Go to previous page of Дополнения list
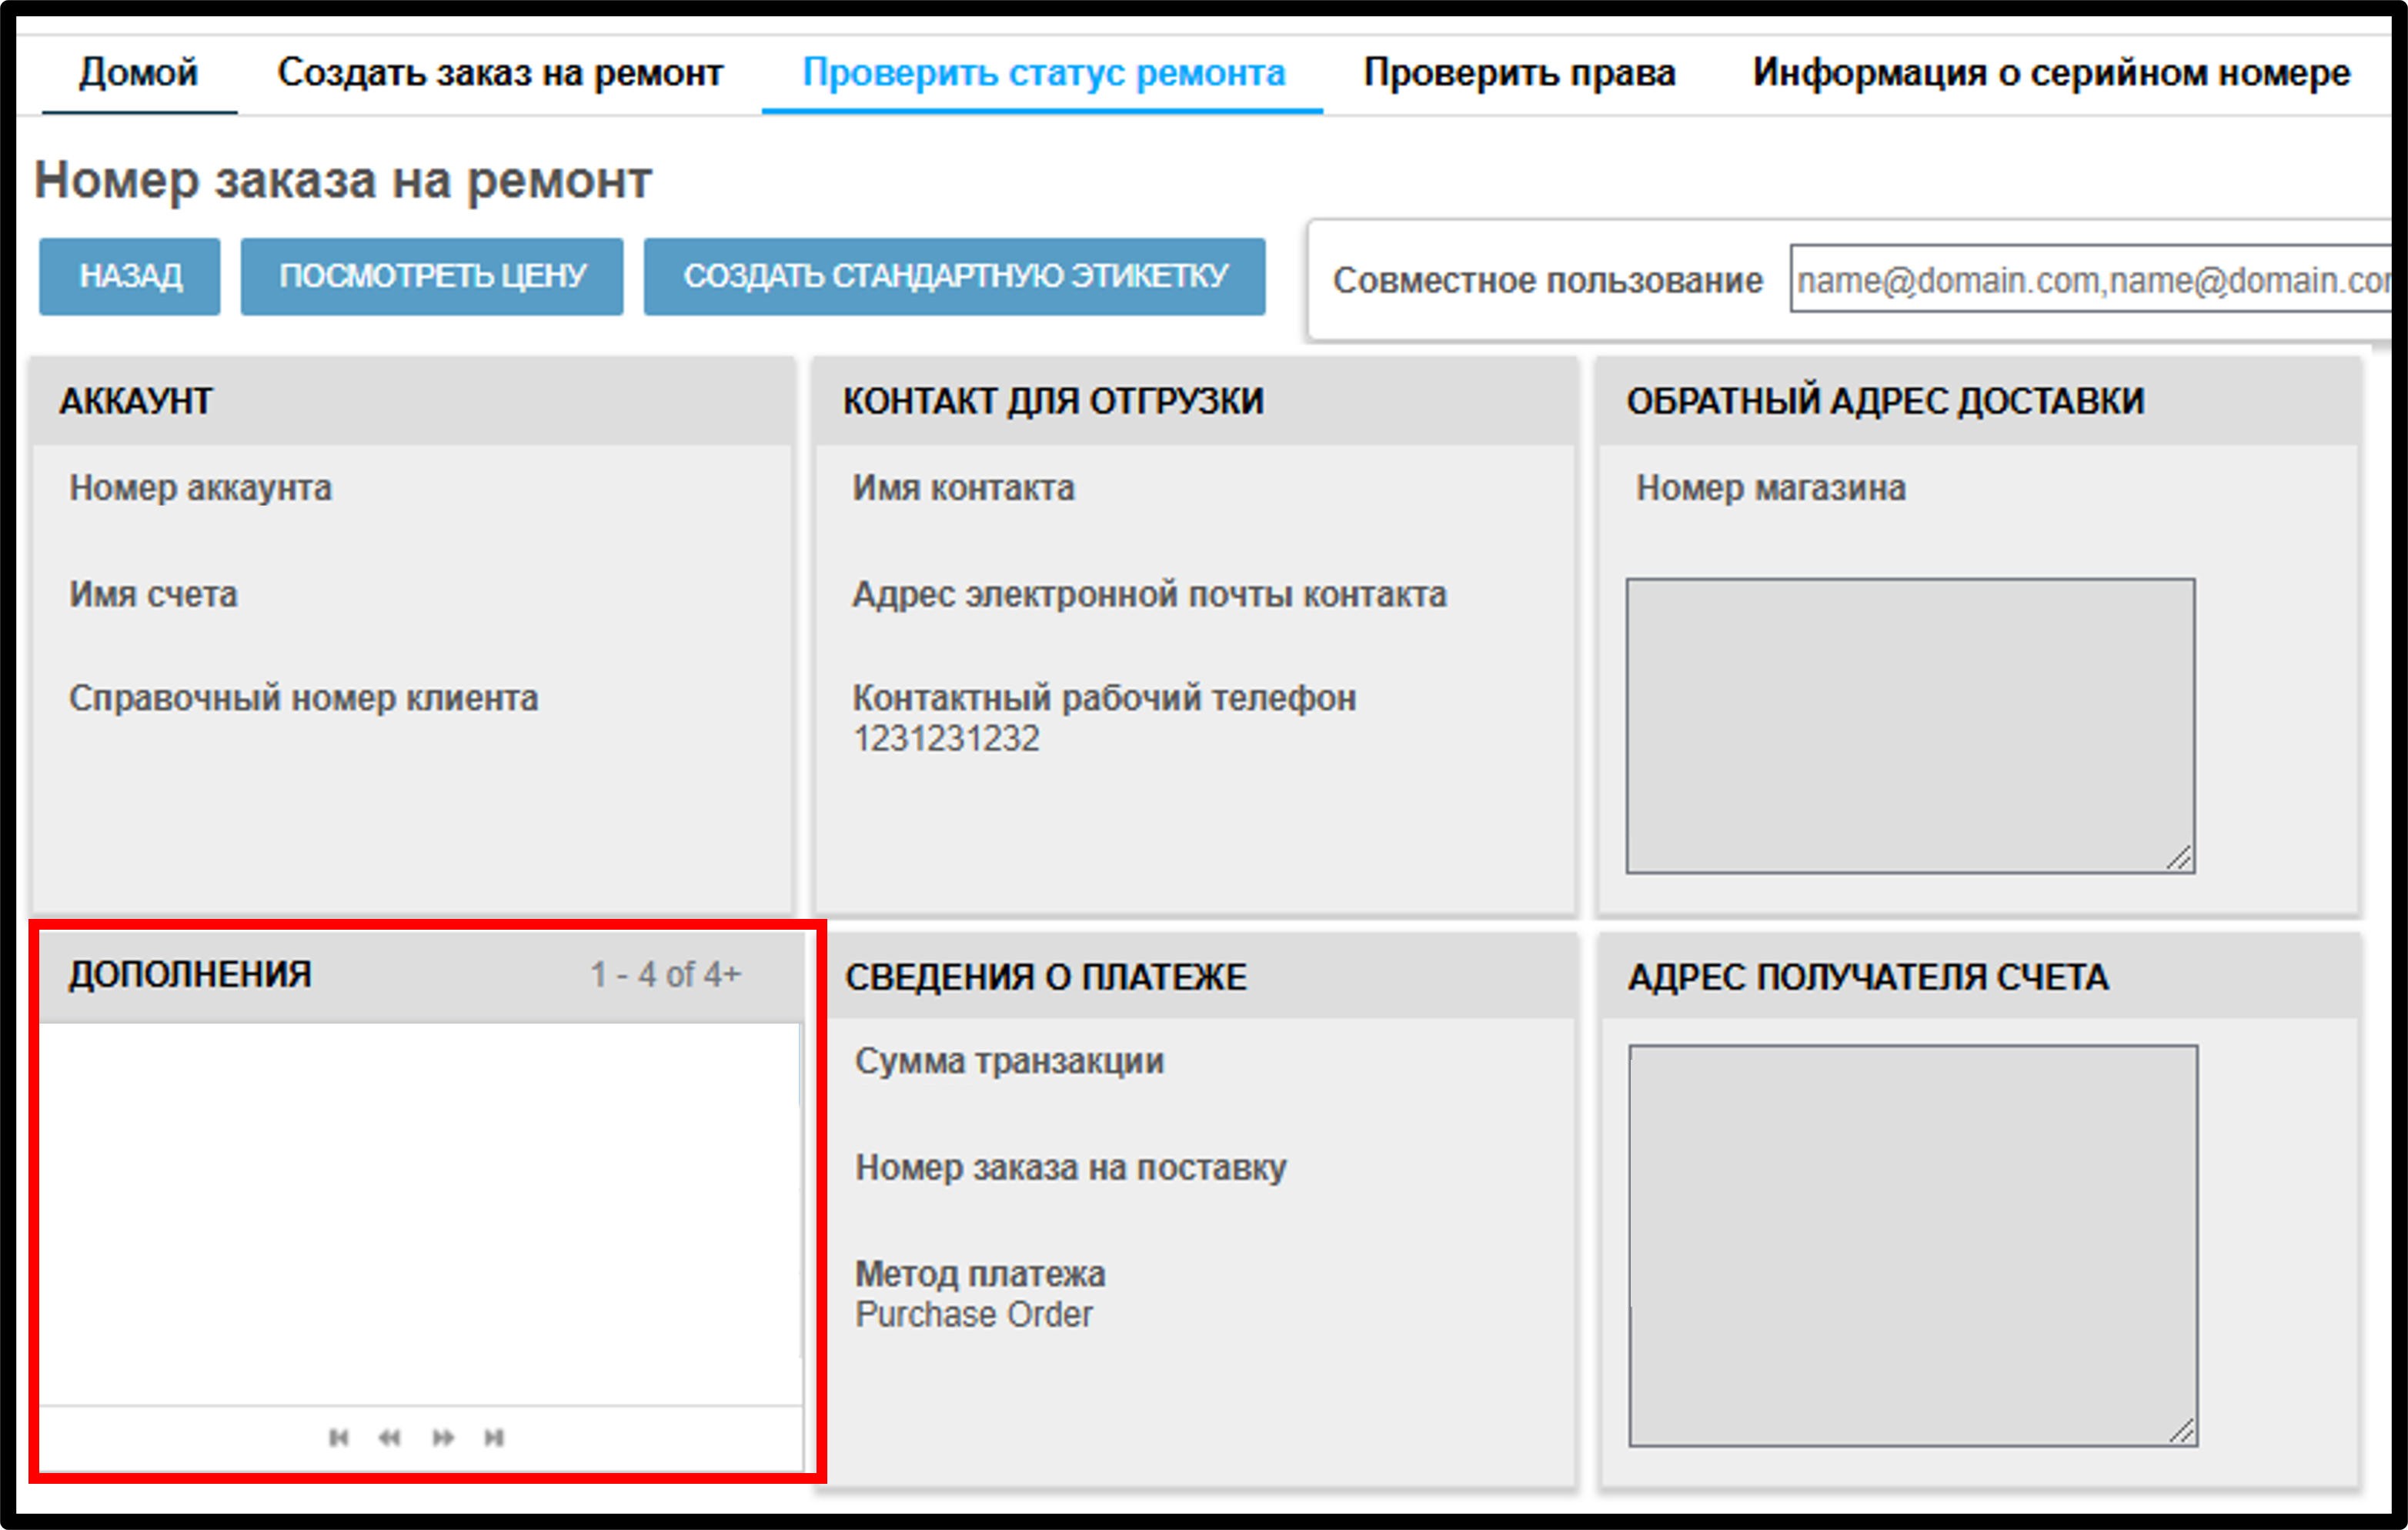Screen dimensions: 2408x1530 click(x=390, y=1437)
